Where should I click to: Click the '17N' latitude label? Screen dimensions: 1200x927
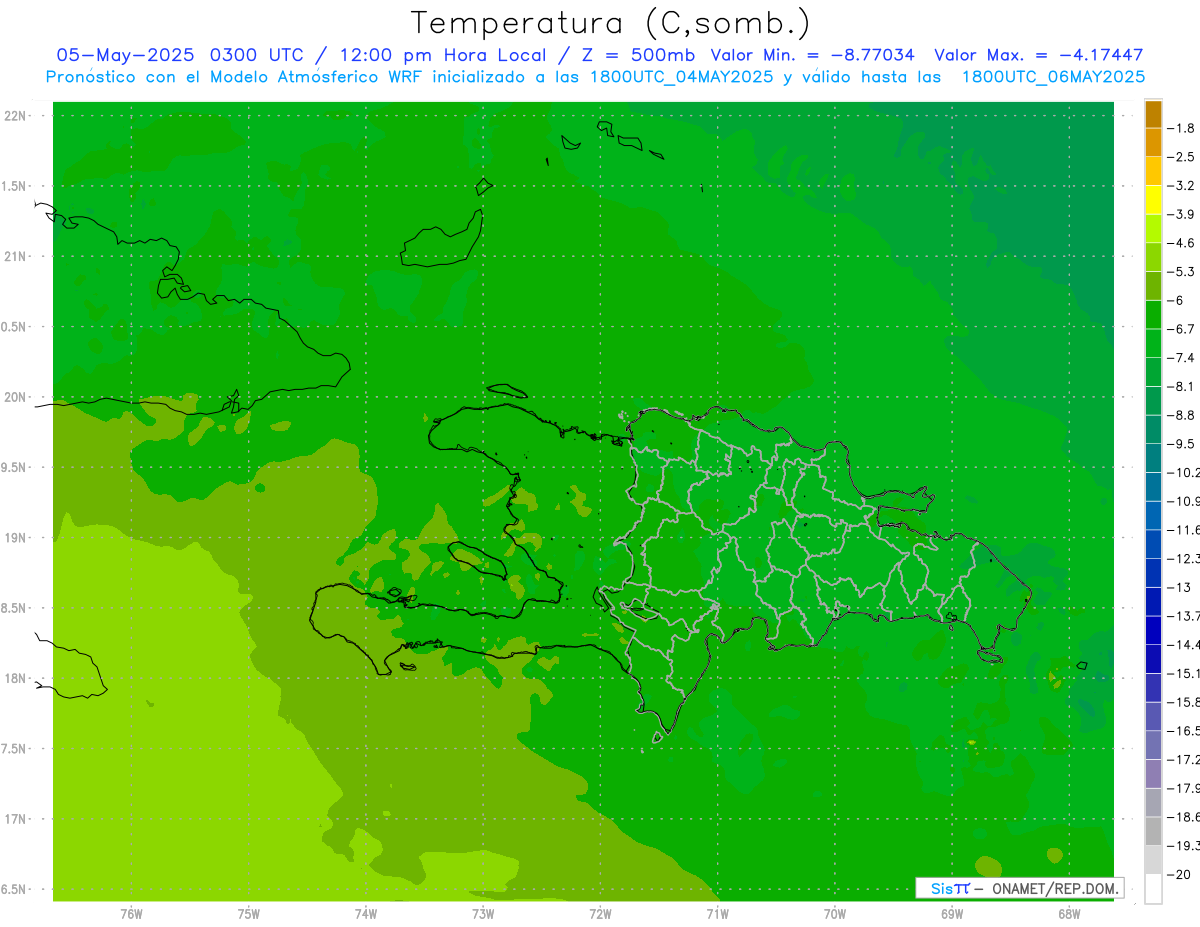tap(17, 819)
